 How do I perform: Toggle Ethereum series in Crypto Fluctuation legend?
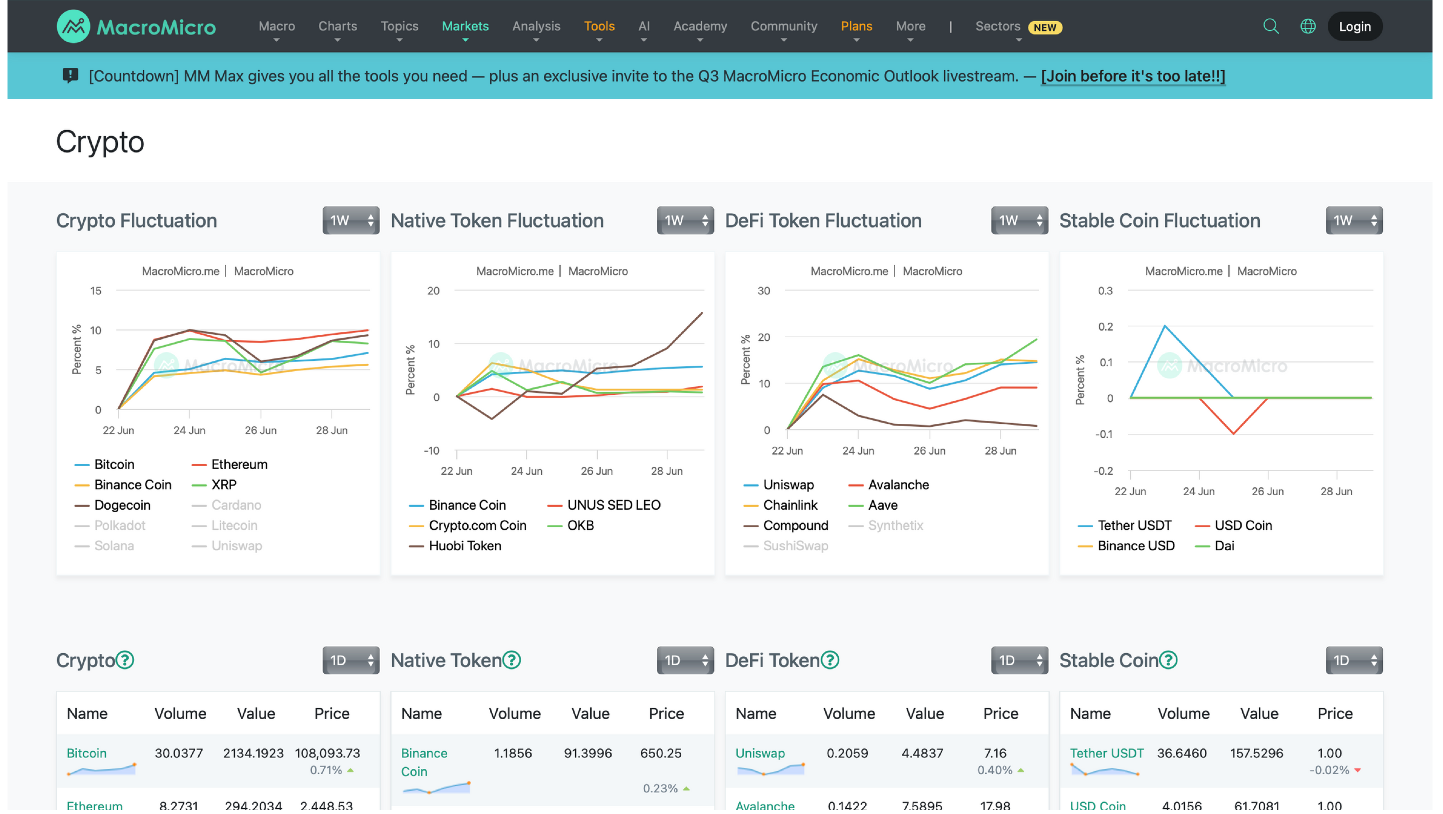[x=229, y=464]
